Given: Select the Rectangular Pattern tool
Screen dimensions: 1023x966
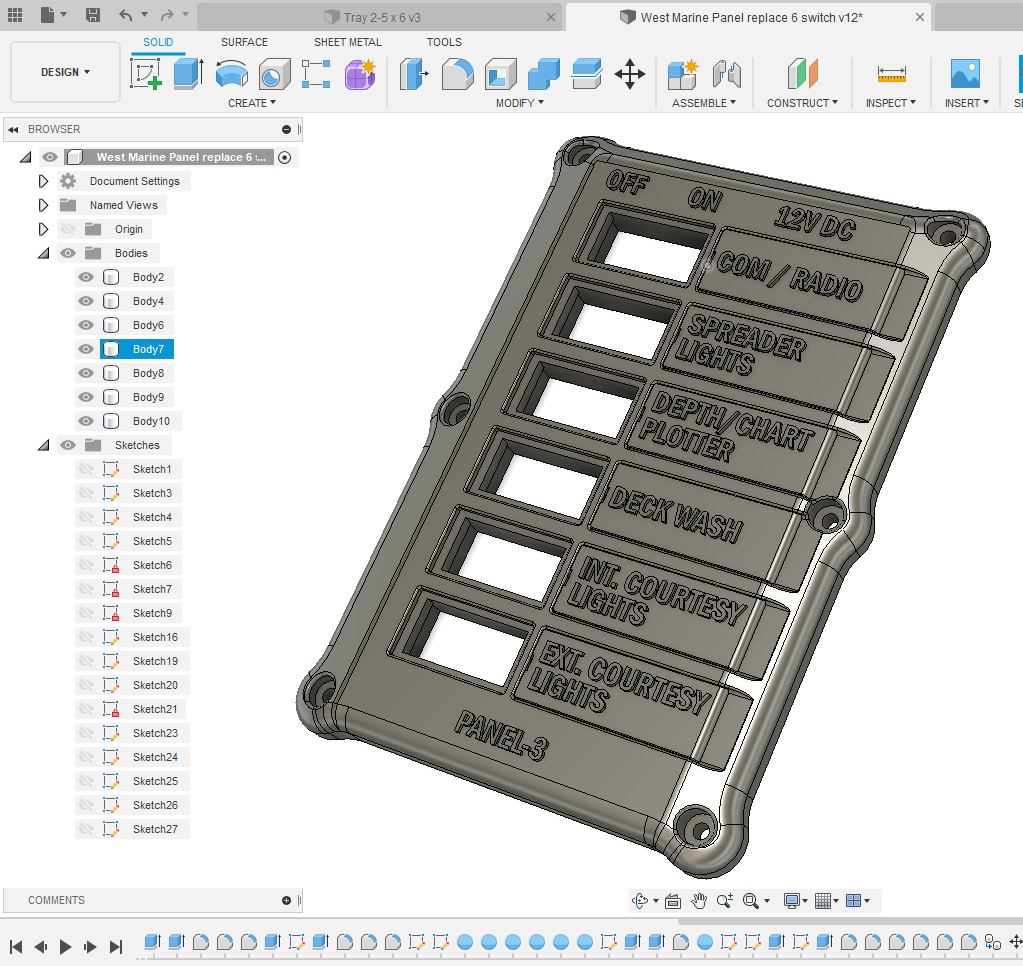Looking at the screenshot, I should [x=316, y=74].
